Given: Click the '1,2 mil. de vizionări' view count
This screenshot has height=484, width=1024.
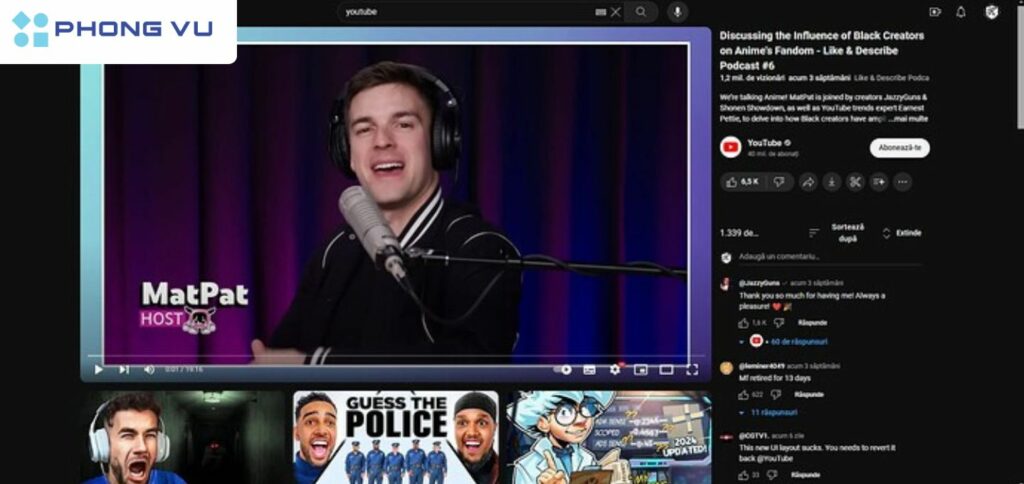Looking at the screenshot, I should pyautogui.click(x=752, y=78).
